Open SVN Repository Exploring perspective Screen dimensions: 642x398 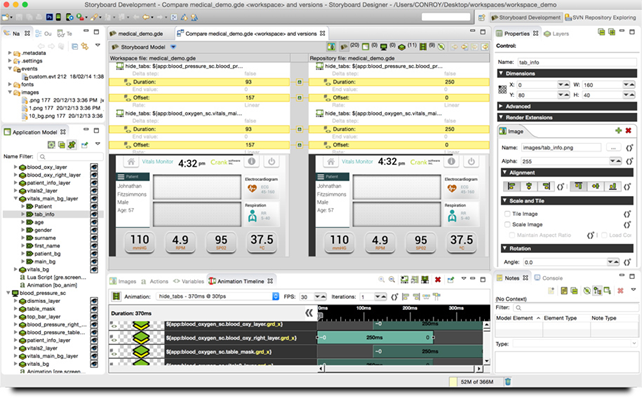coord(600,17)
